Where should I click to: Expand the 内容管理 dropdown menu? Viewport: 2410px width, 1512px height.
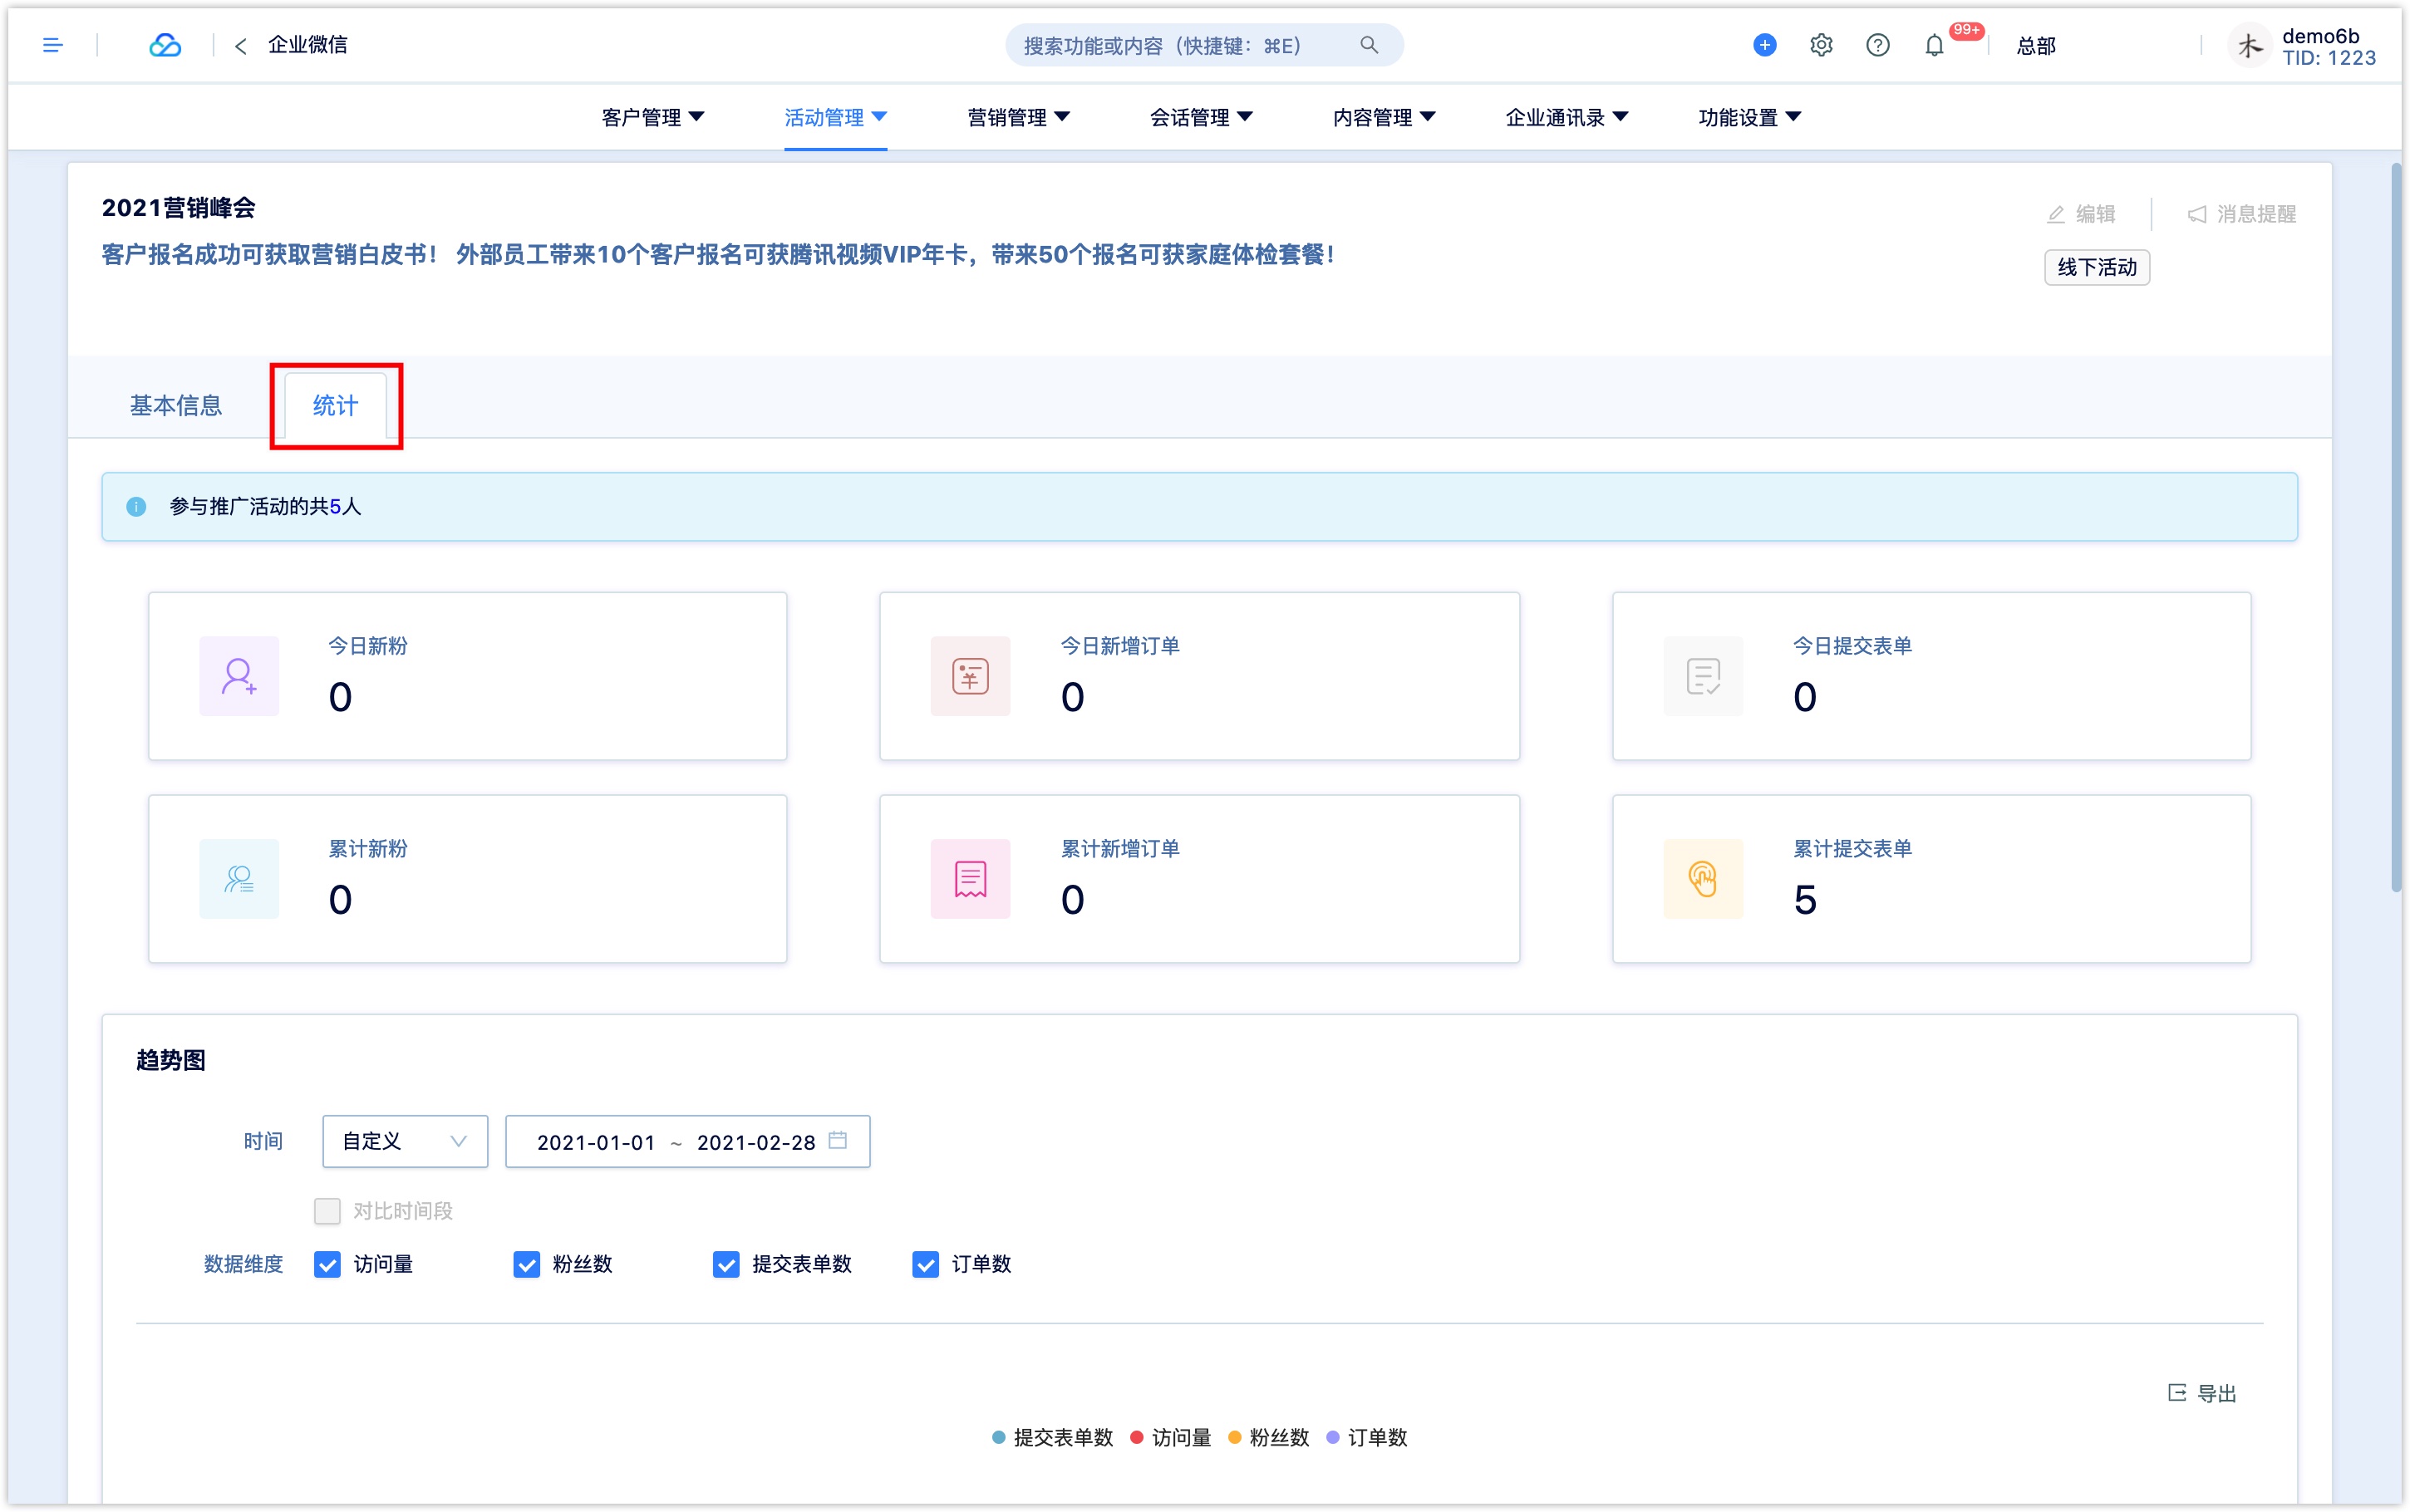pyautogui.click(x=1384, y=117)
